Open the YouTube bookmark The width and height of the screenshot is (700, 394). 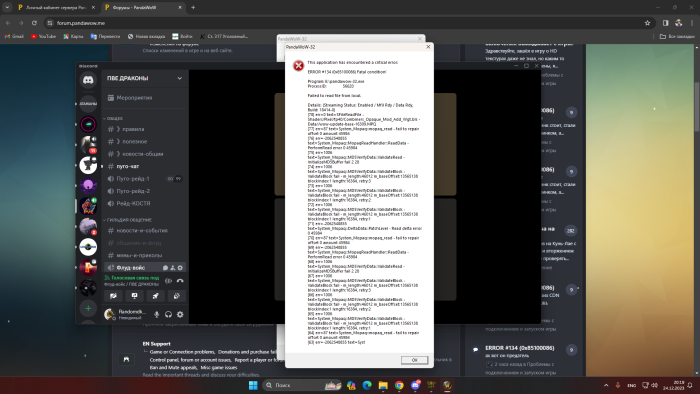tap(43, 37)
